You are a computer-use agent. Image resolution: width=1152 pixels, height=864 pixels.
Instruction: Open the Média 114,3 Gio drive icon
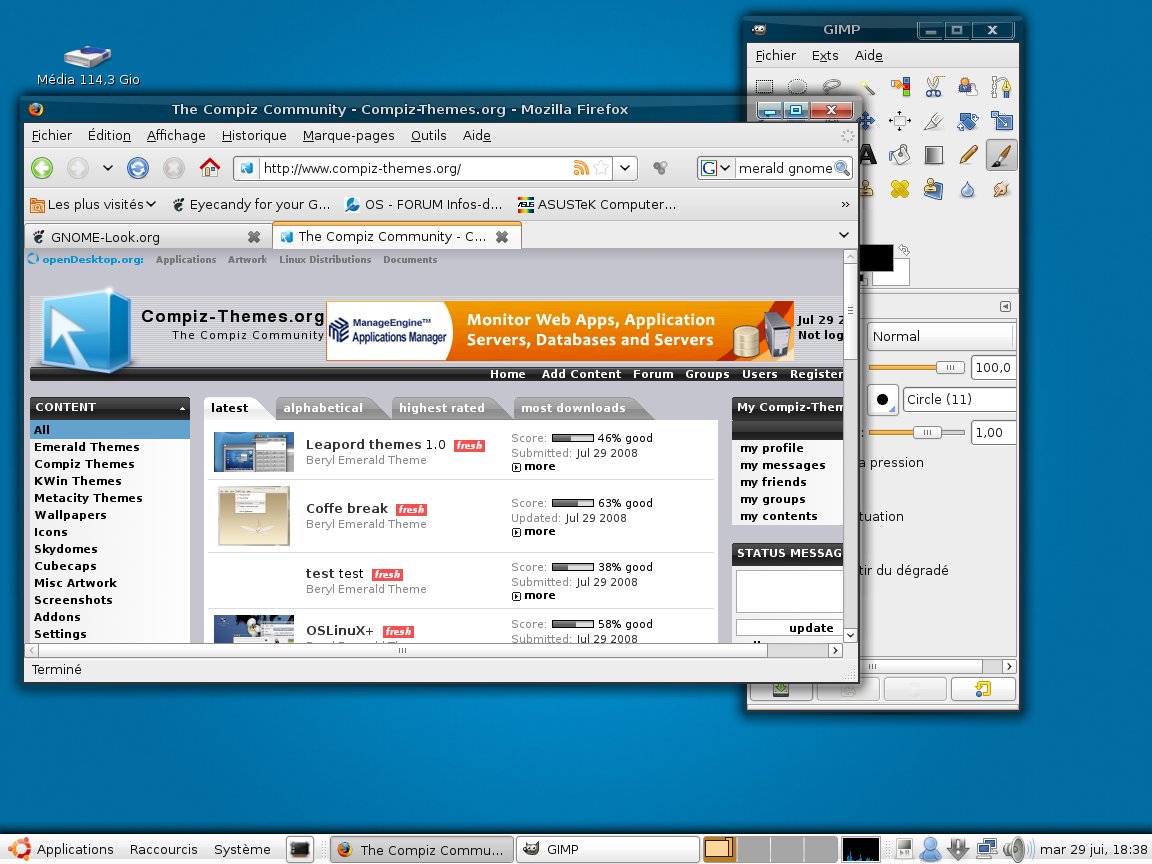tap(87, 57)
